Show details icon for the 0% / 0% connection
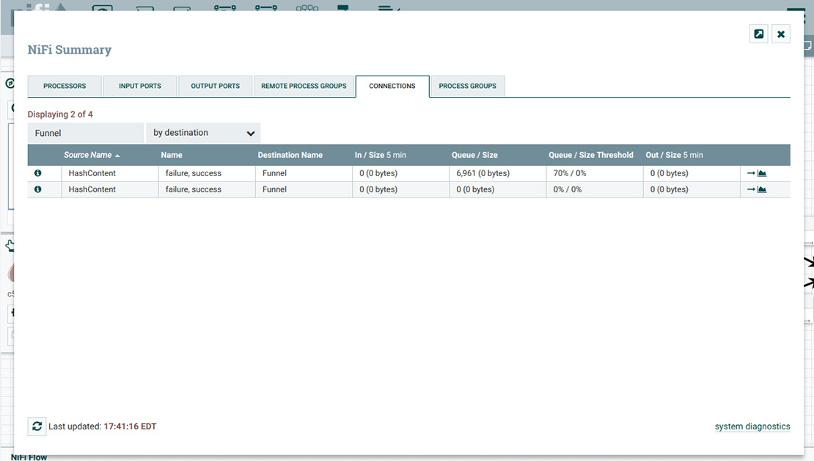 (38, 189)
